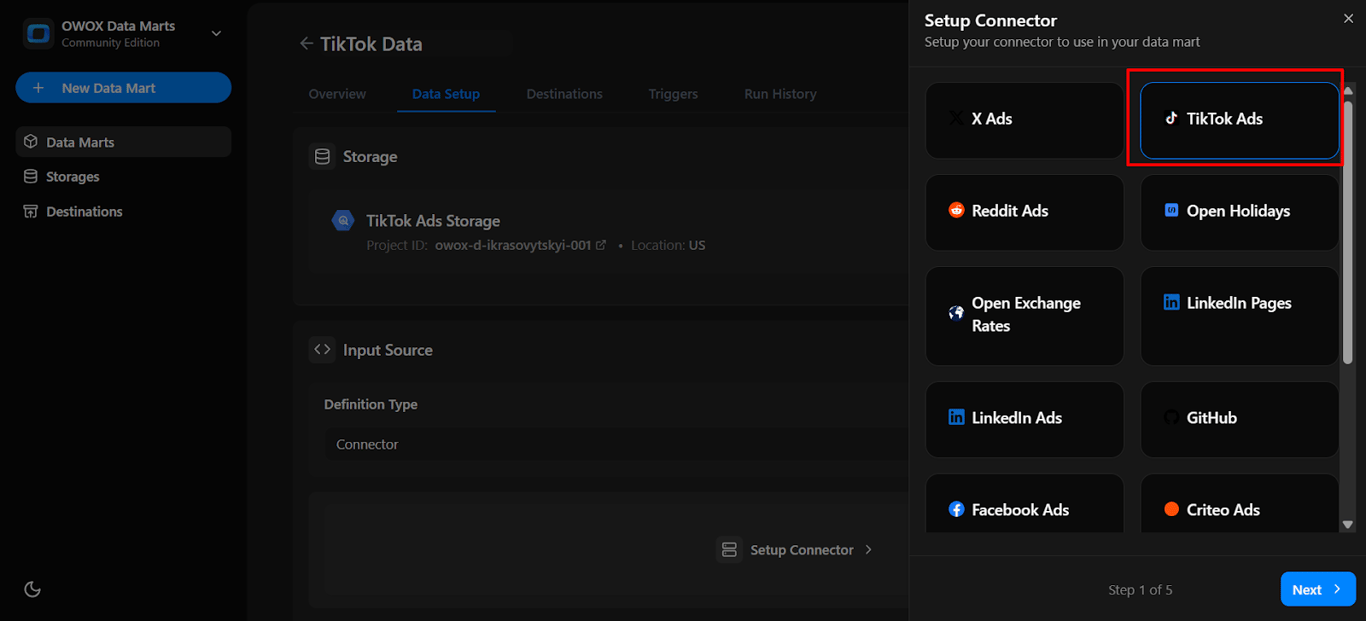
Task: Switch to the Destinations tab
Action: point(565,94)
